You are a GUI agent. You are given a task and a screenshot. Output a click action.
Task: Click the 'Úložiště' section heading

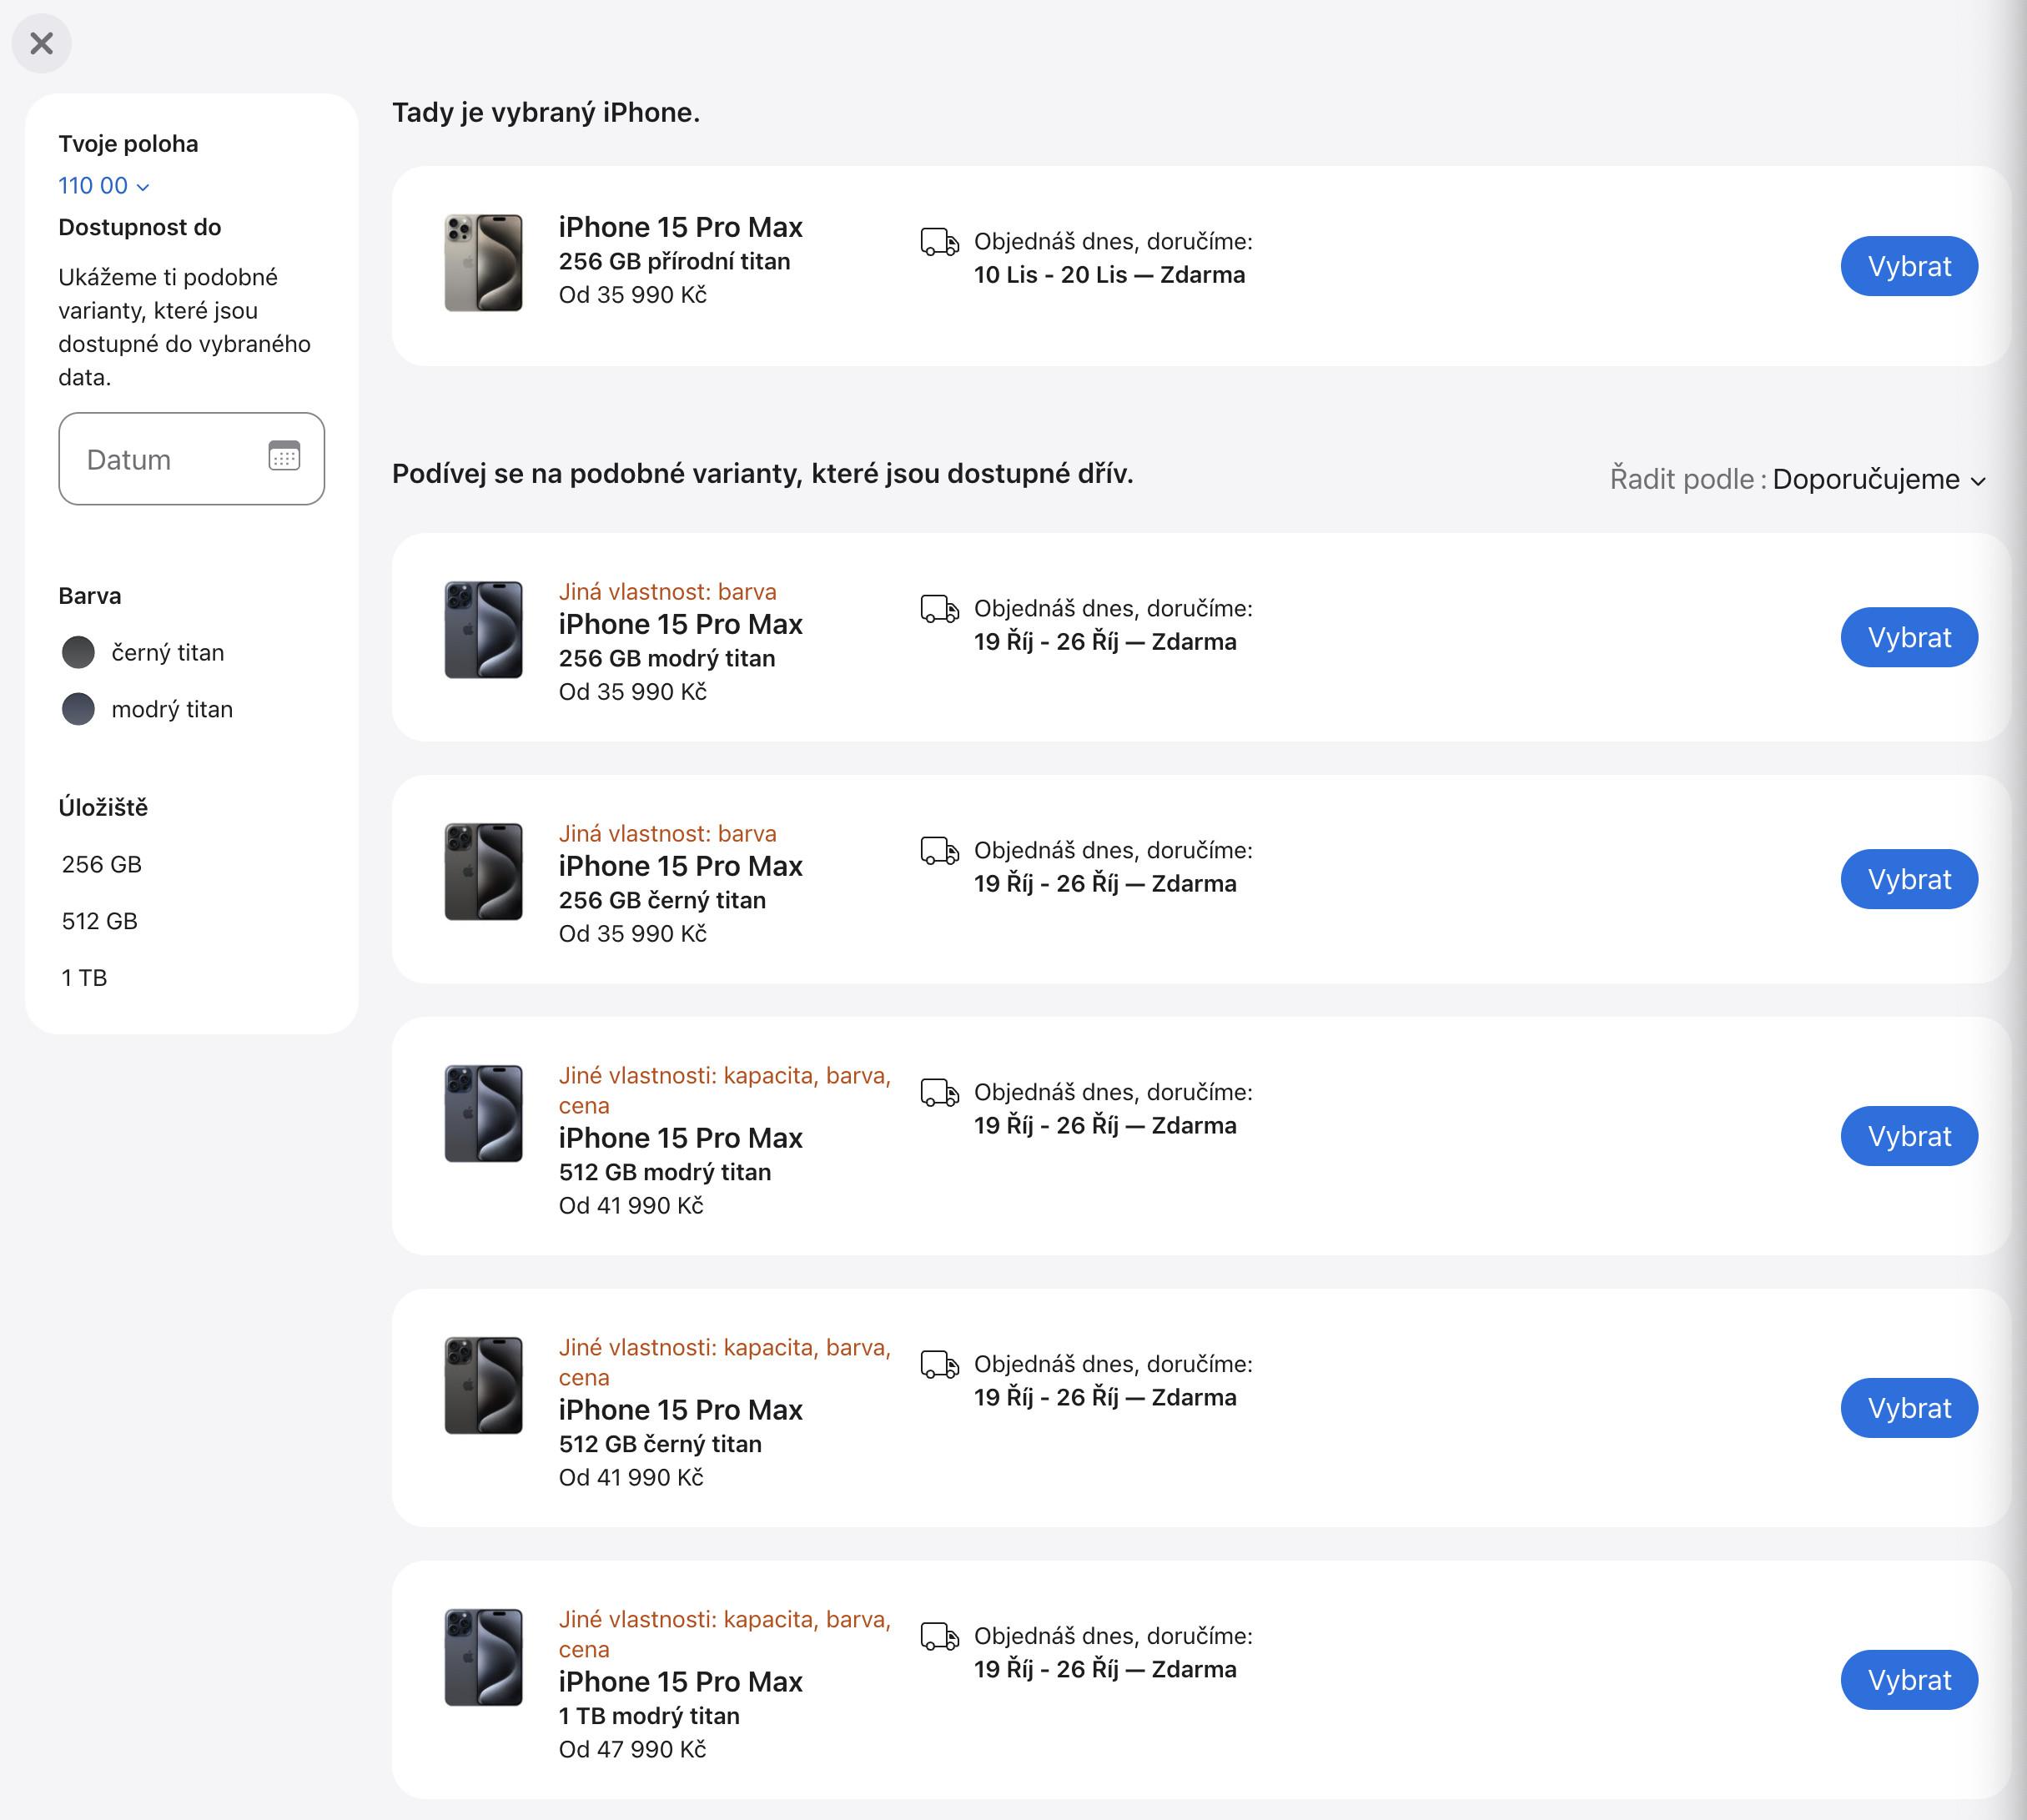coord(103,807)
